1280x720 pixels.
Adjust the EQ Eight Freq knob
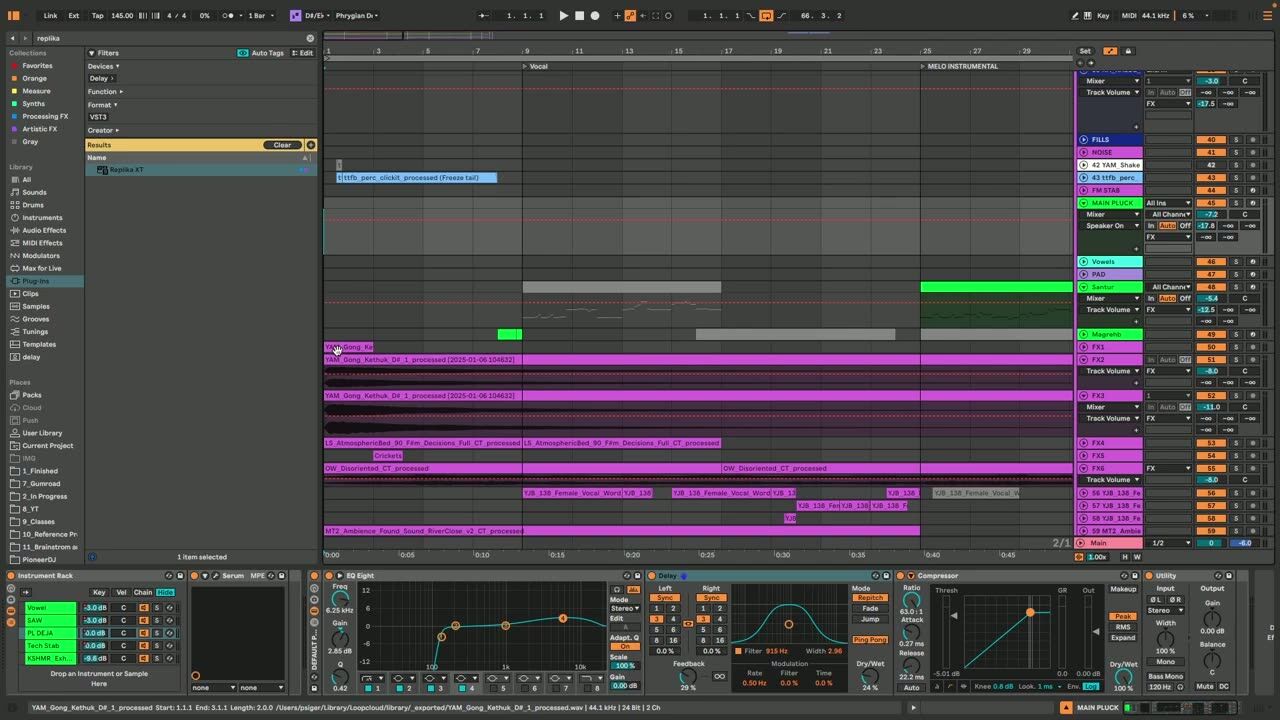(340, 599)
